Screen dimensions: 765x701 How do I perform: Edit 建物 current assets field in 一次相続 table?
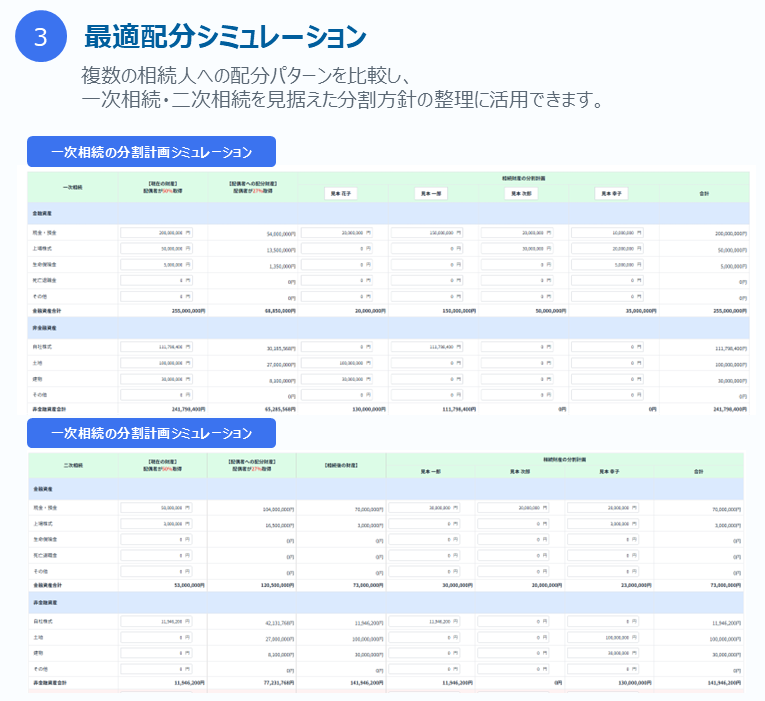[157, 379]
